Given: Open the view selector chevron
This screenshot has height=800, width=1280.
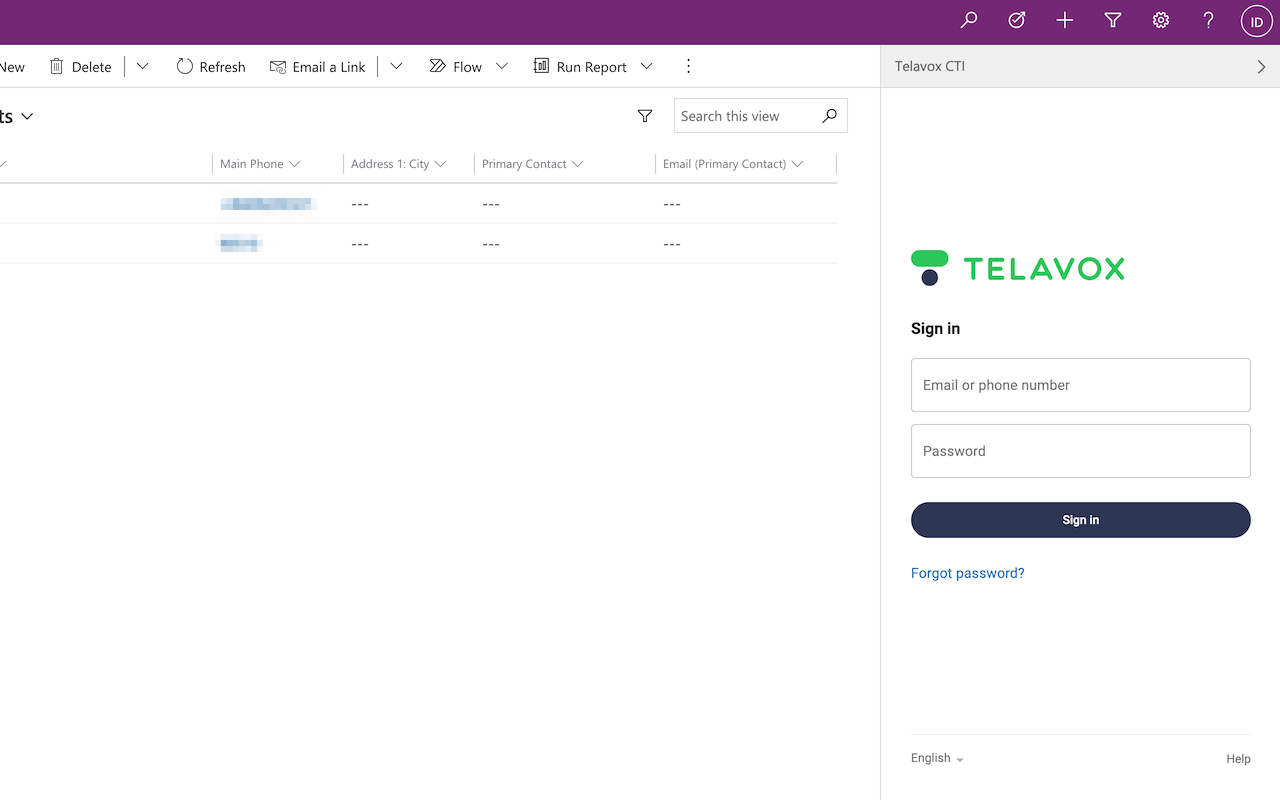Looking at the screenshot, I should (x=27, y=116).
